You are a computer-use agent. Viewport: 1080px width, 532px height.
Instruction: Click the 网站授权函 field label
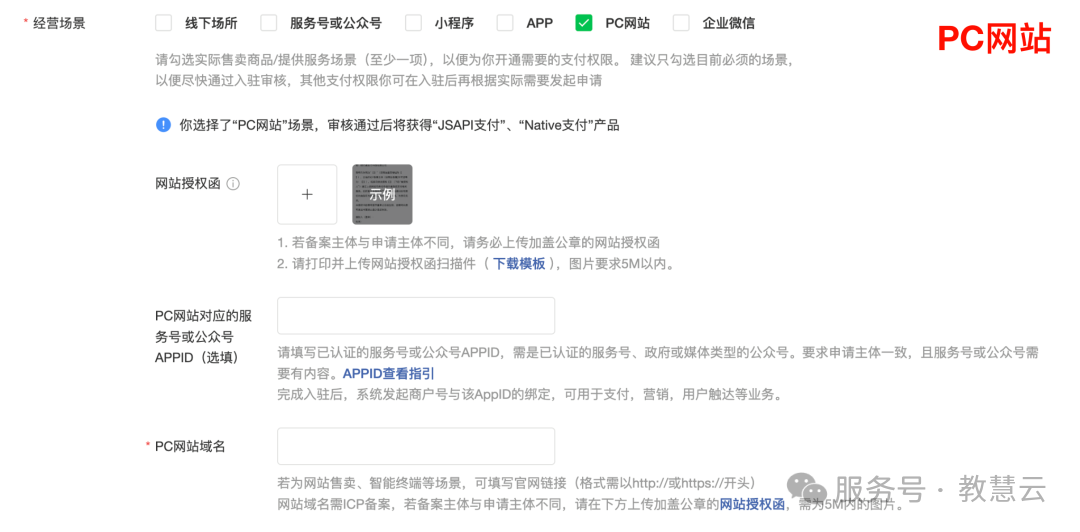click(x=187, y=184)
